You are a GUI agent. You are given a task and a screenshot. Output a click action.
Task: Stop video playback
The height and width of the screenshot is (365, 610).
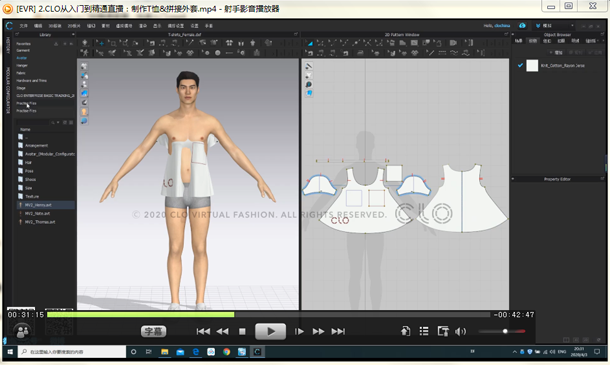pos(242,331)
